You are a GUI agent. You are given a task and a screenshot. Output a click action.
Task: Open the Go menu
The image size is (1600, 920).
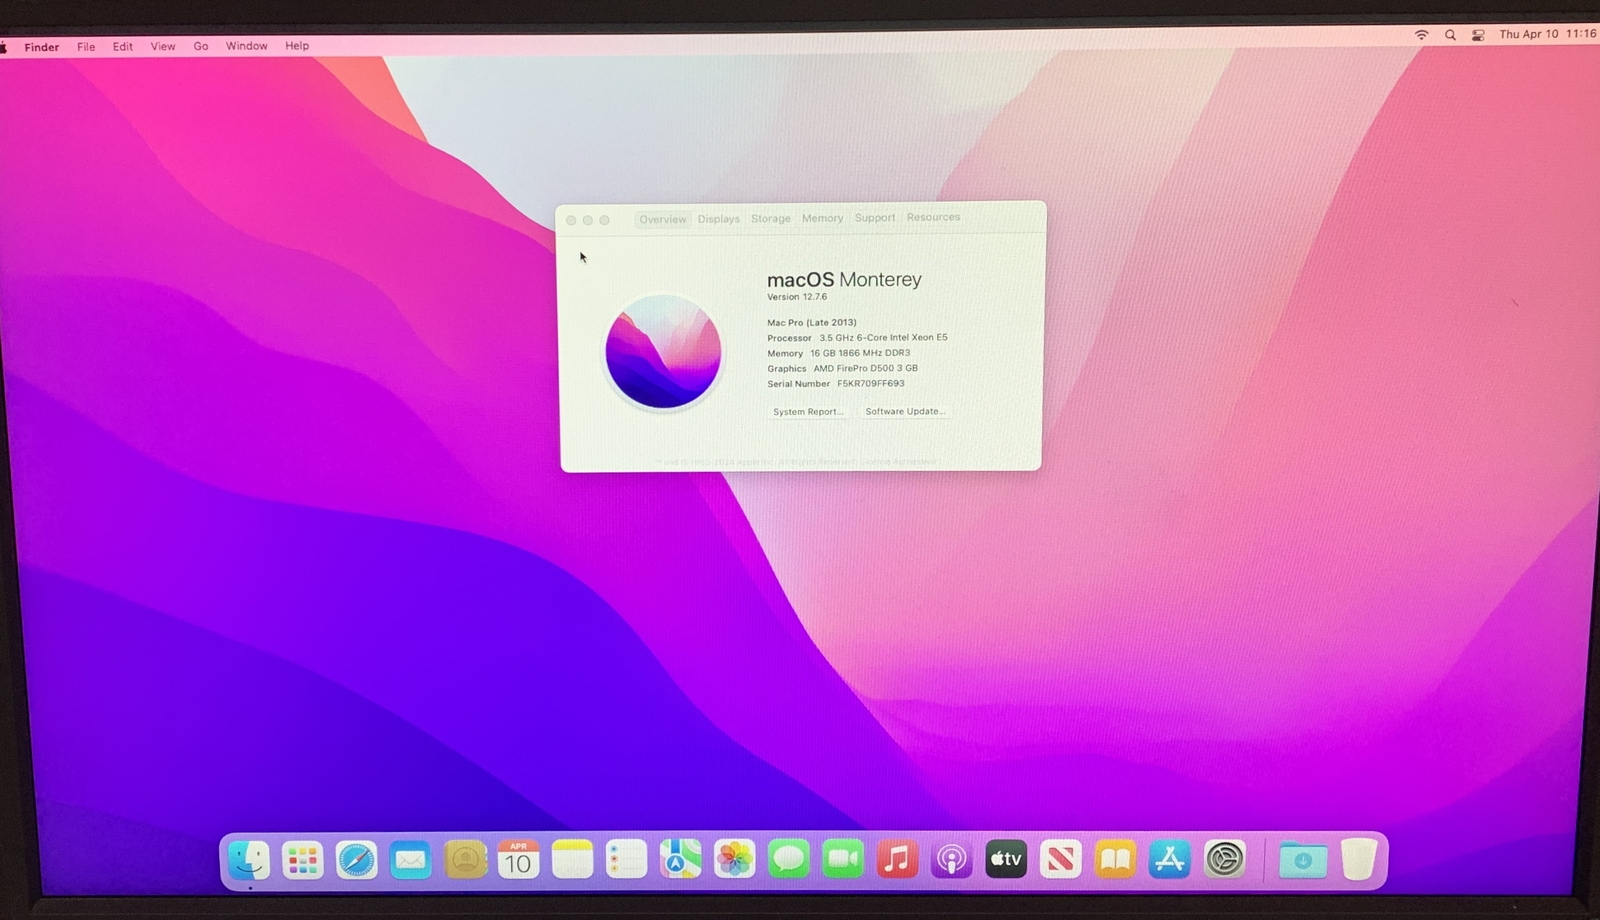(201, 46)
